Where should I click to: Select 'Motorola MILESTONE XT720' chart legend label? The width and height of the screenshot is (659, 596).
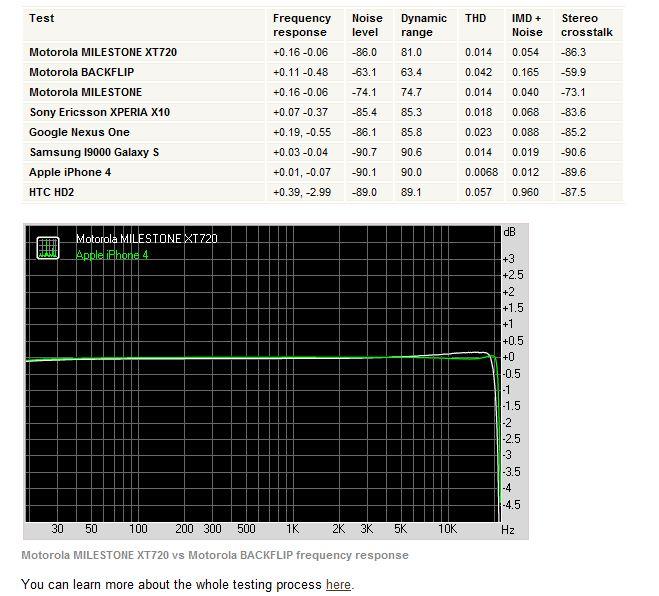(x=147, y=239)
